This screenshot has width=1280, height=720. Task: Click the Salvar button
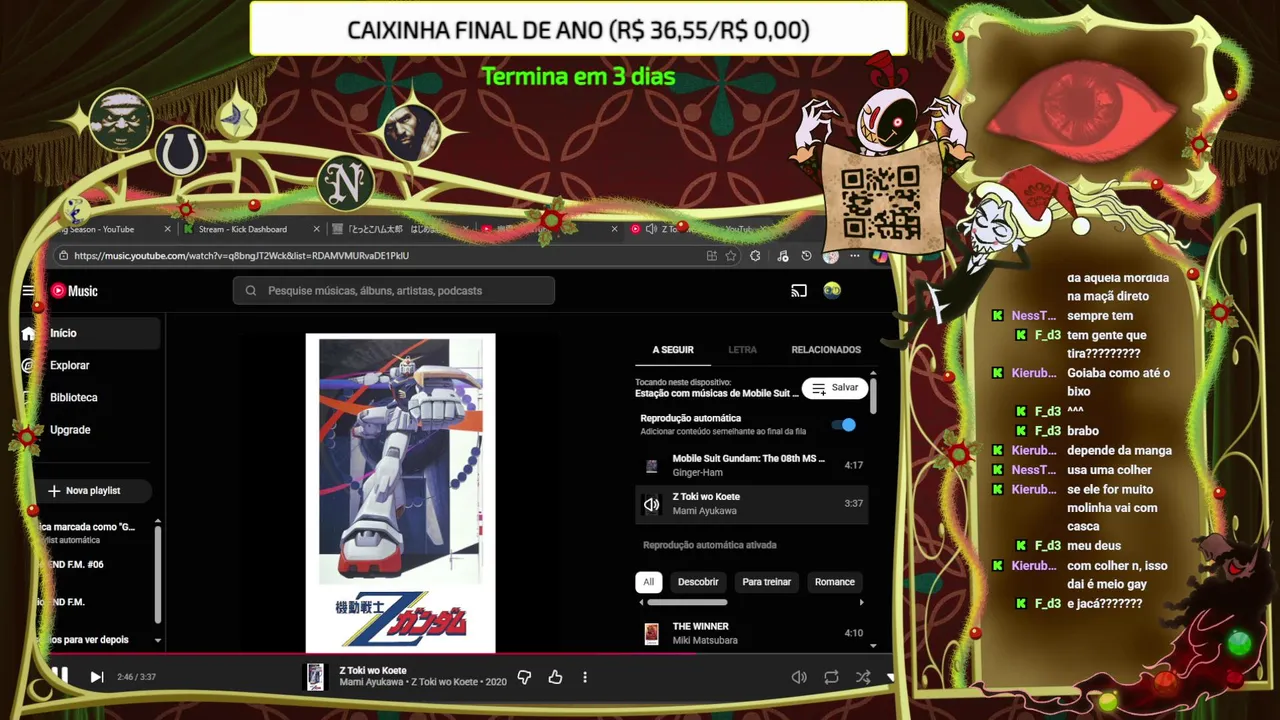[x=835, y=388]
